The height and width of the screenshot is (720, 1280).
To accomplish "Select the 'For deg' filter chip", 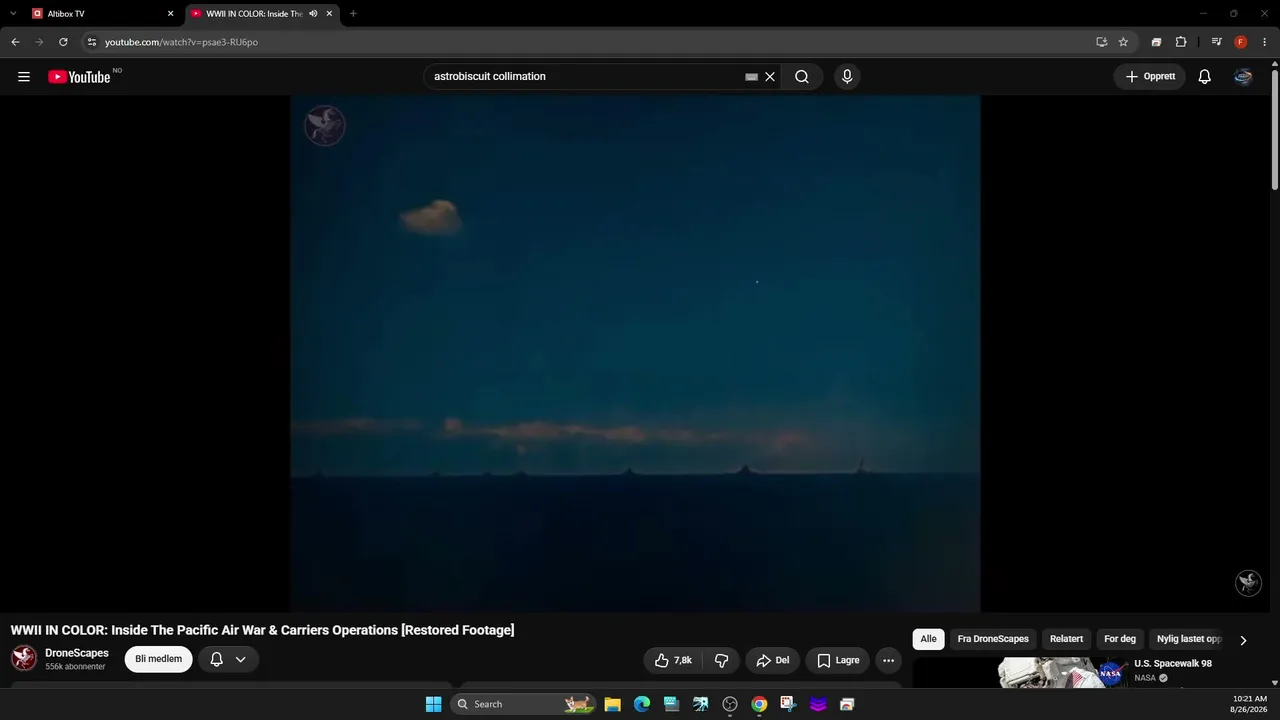I will click(x=1120, y=639).
